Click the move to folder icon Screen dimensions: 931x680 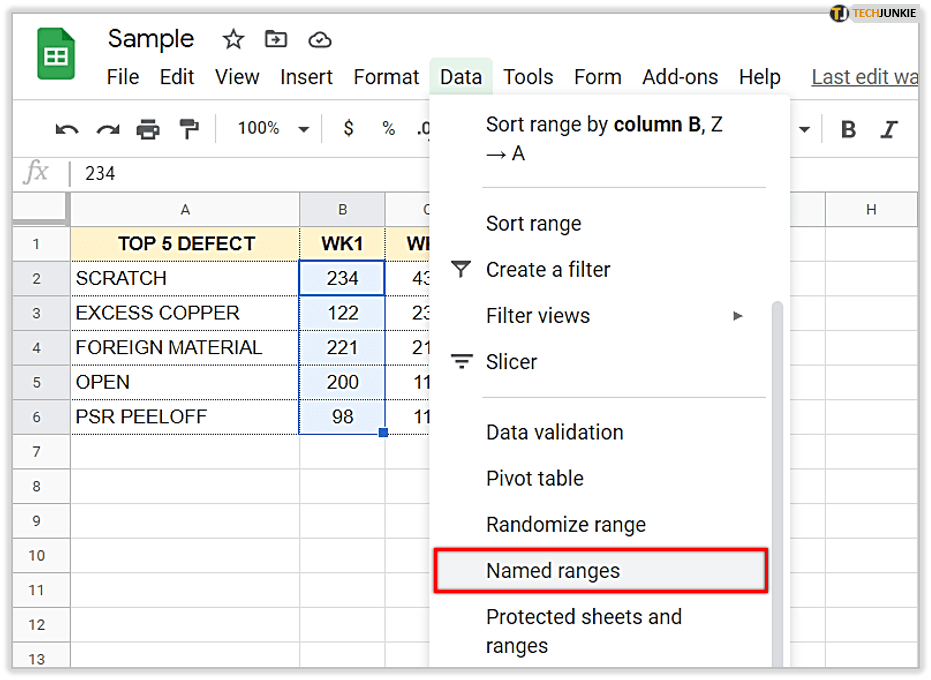(x=275, y=40)
